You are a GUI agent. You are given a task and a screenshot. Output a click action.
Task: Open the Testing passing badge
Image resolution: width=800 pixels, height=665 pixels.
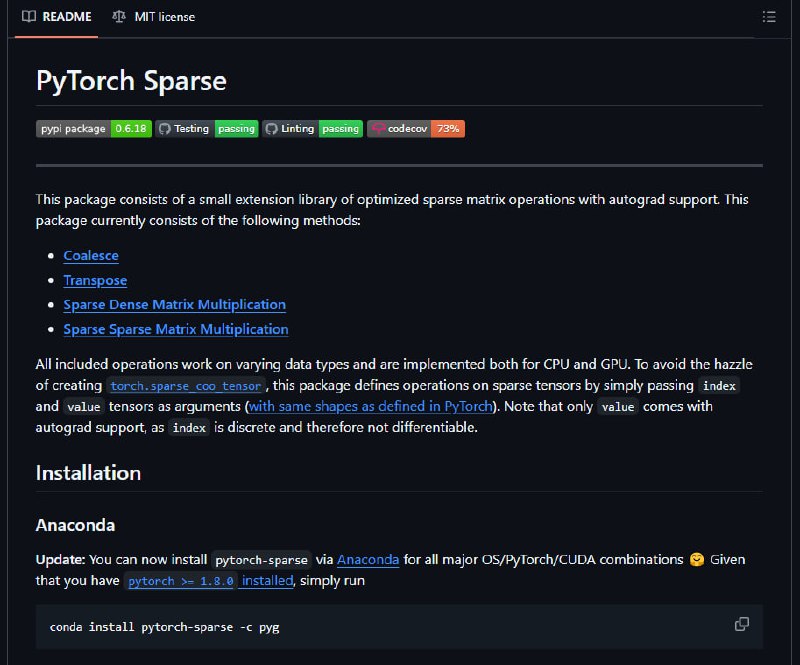[x=207, y=129]
